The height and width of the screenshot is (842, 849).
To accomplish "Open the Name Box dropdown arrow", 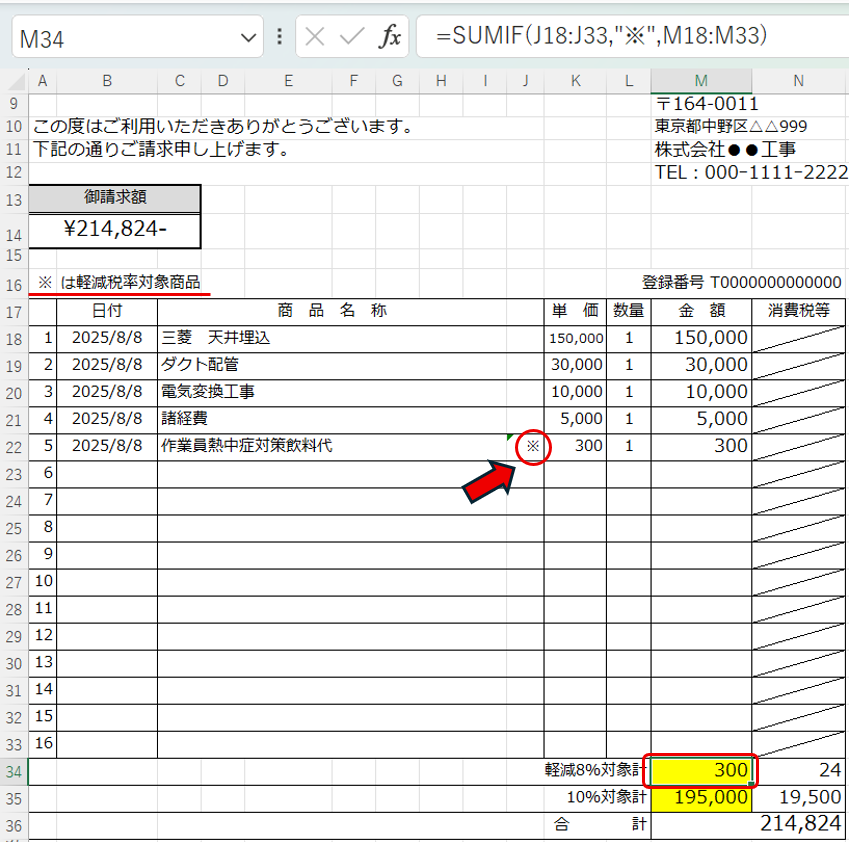I will pyautogui.click(x=248, y=38).
